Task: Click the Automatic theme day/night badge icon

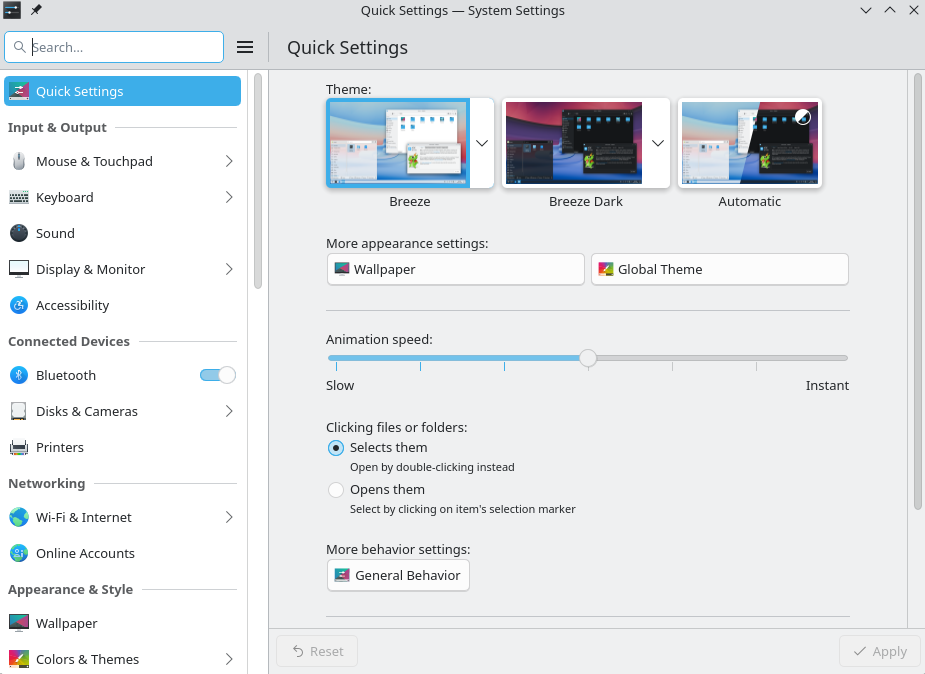Action: pyautogui.click(x=803, y=117)
